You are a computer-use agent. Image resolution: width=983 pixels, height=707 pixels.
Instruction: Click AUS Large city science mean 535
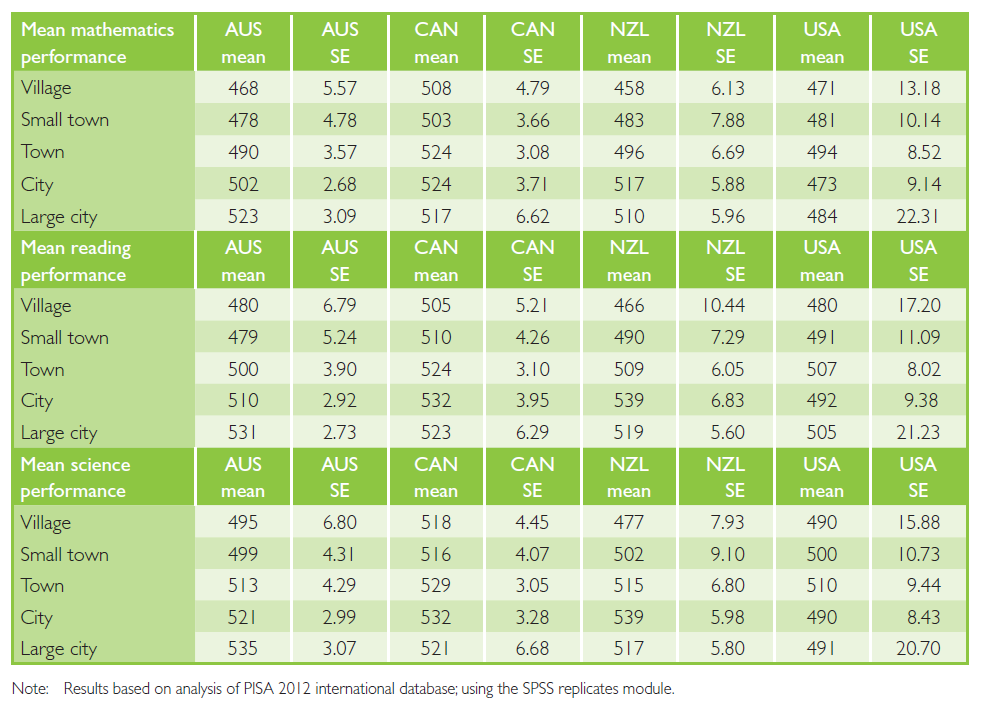[243, 649]
